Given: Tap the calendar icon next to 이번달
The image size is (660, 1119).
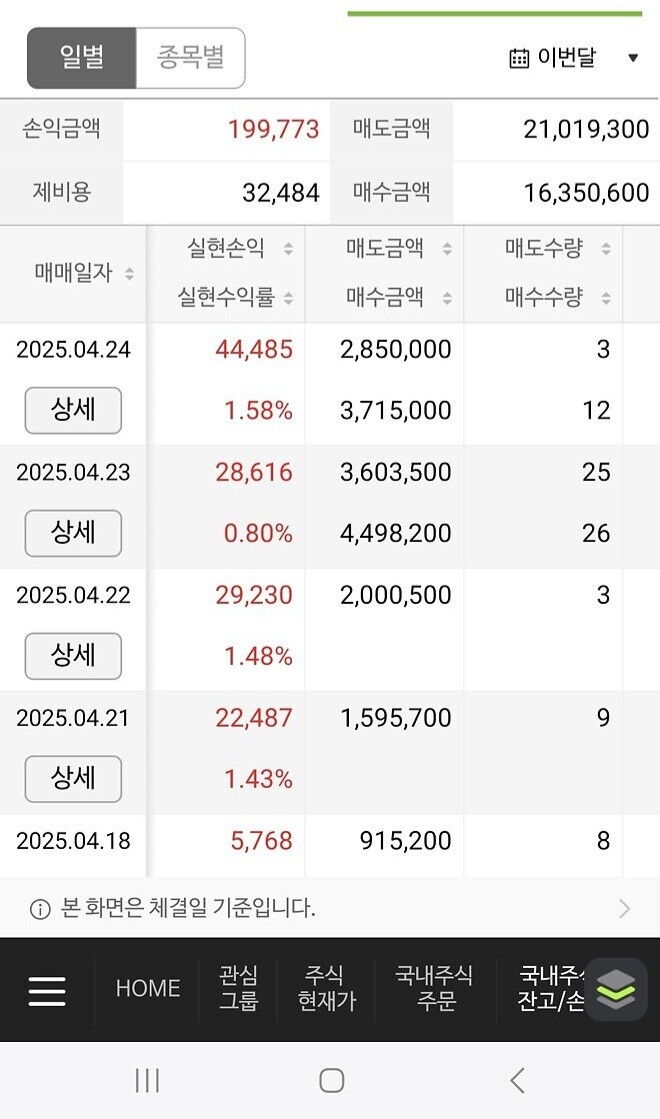Looking at the screenshot, I should pyautogui.click(x=518, y=58).
